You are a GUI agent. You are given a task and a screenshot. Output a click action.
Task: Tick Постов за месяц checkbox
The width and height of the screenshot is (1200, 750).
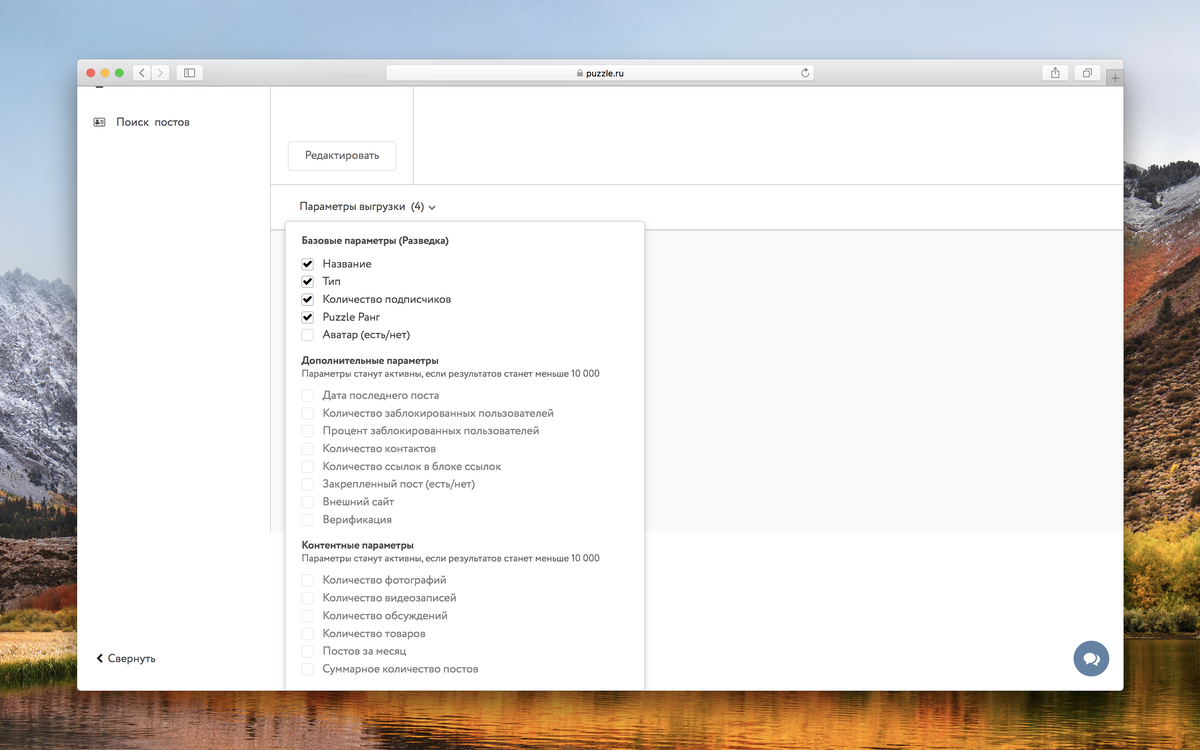308,651
